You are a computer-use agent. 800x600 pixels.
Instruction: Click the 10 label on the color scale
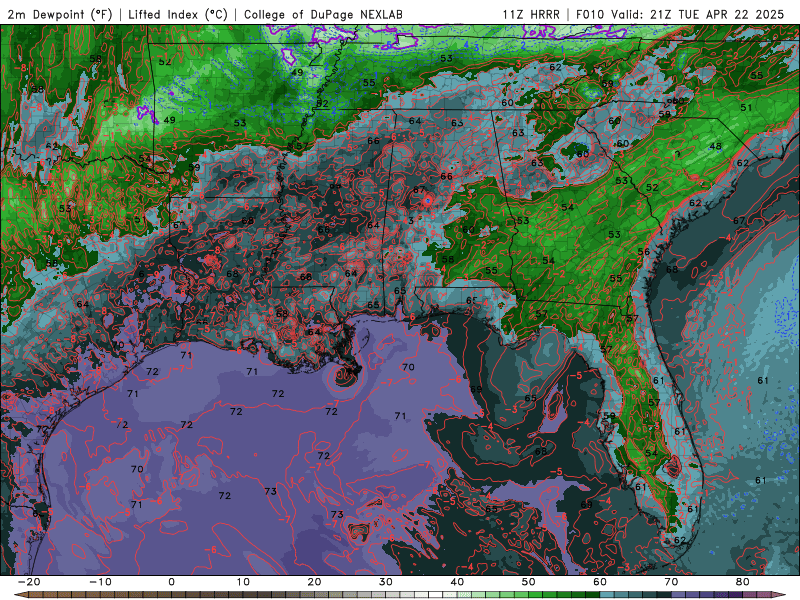pyautogui.click(x=243, y=582)
